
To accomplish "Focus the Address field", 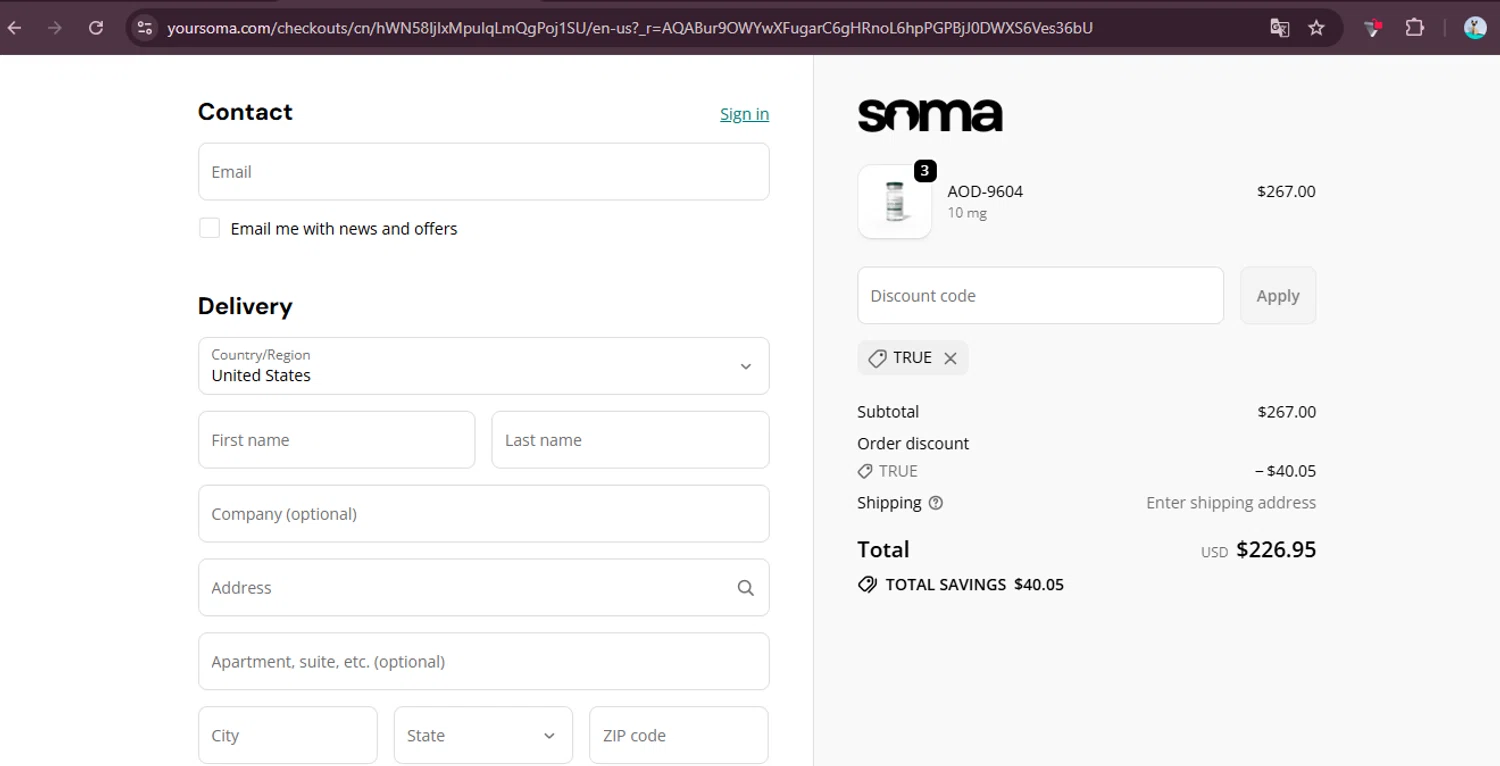I will point(484,588).
